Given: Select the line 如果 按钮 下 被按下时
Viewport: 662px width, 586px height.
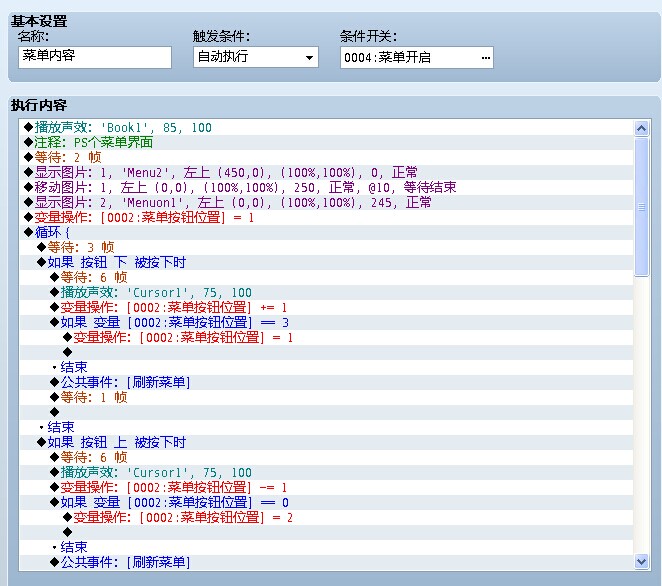Looking at the screenshot, I should click(326, 262).
